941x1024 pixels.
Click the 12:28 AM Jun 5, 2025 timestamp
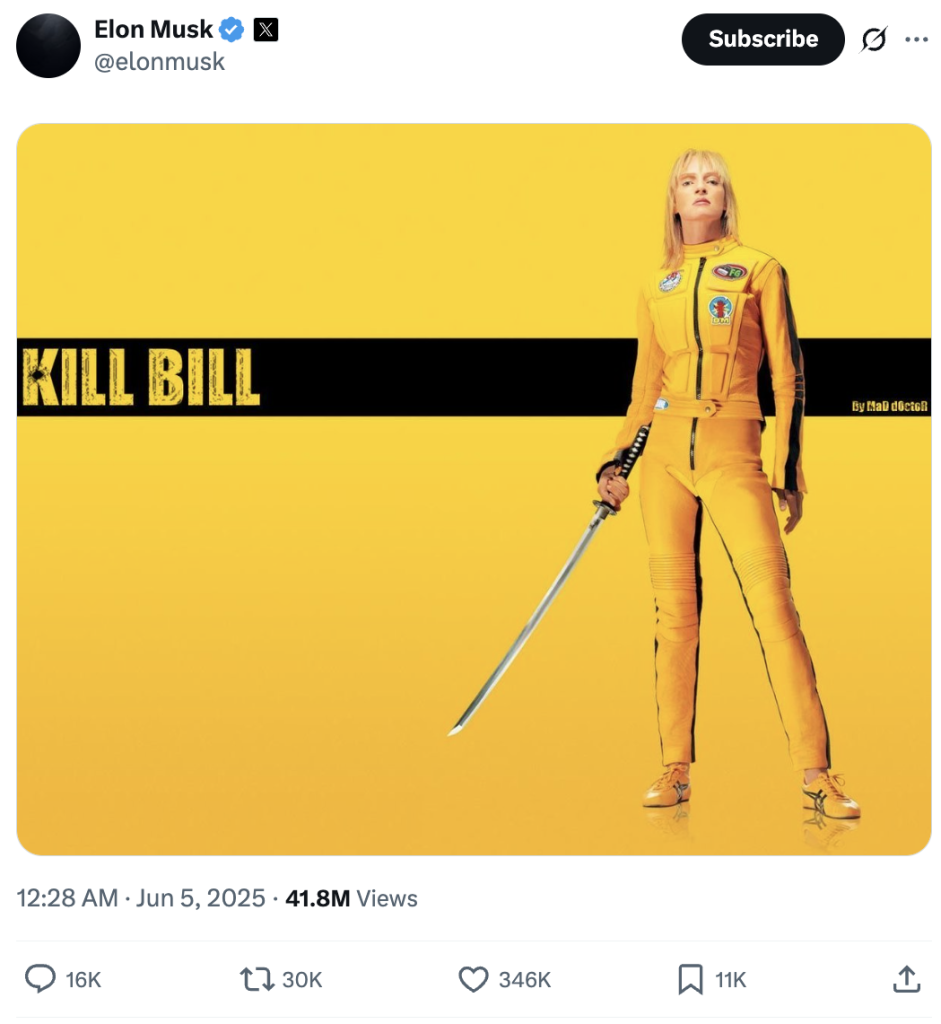[141, 898]
